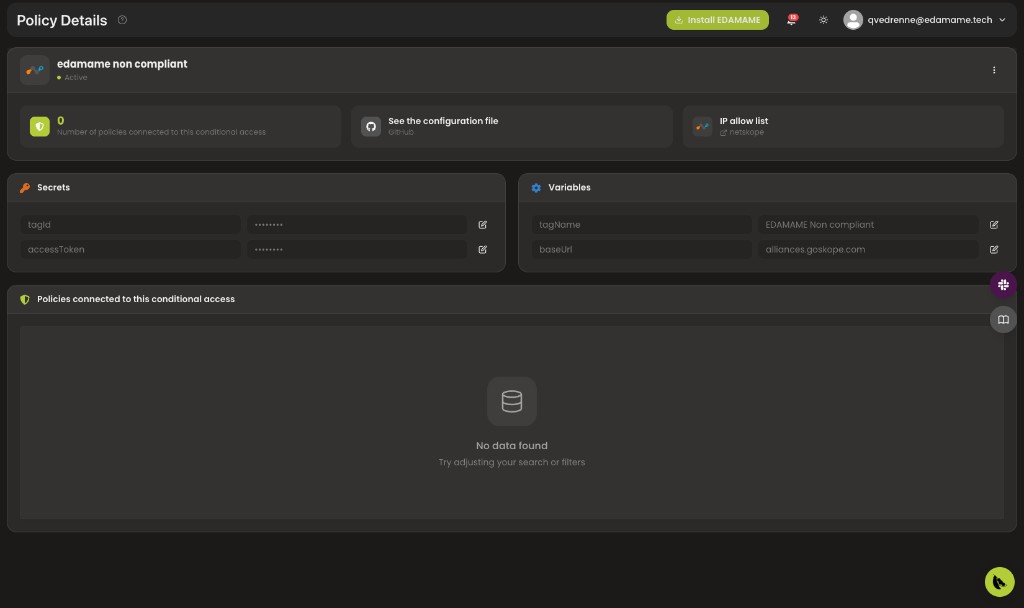Open the three-dot menu for edamame non compliant
This screenshot has width=1024, height=608.
pyautogui.click(x=994, y=70)
